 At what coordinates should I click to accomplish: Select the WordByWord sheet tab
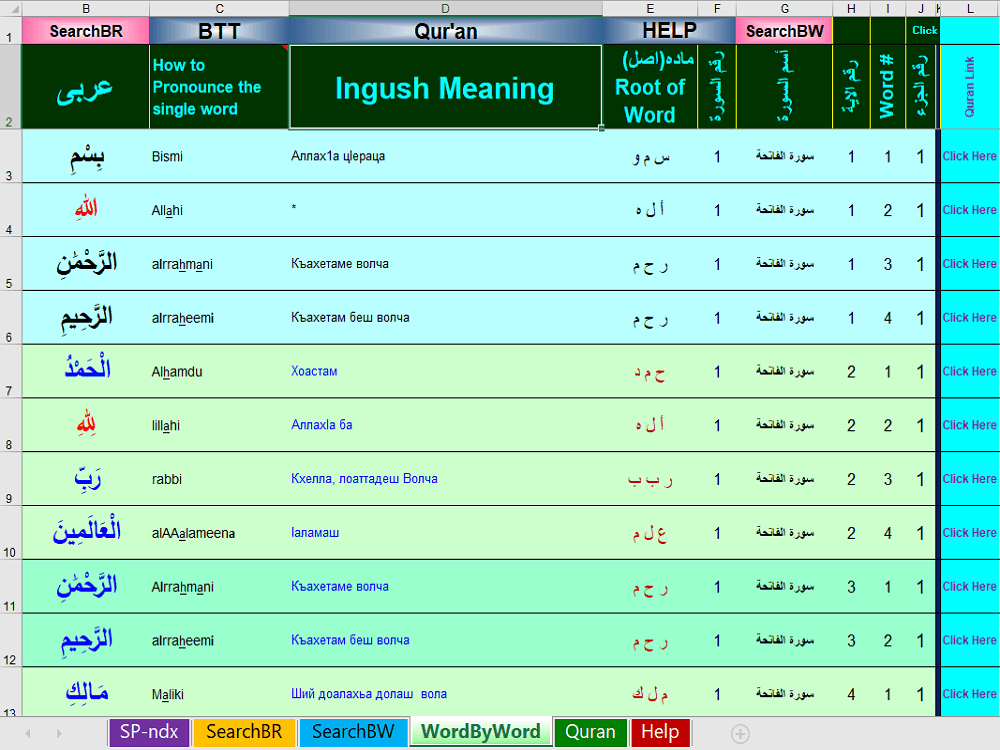[x=481, y=732]
